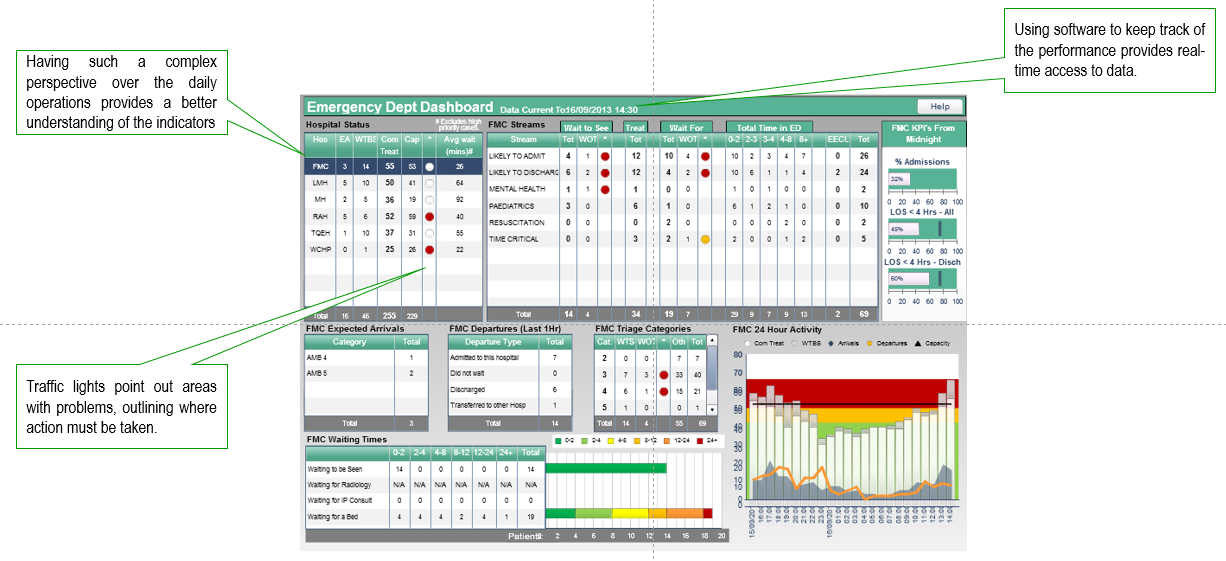1226x561 pixels.
Task: Click Departures legend marker in activity chart
Action: pos(869,343)
